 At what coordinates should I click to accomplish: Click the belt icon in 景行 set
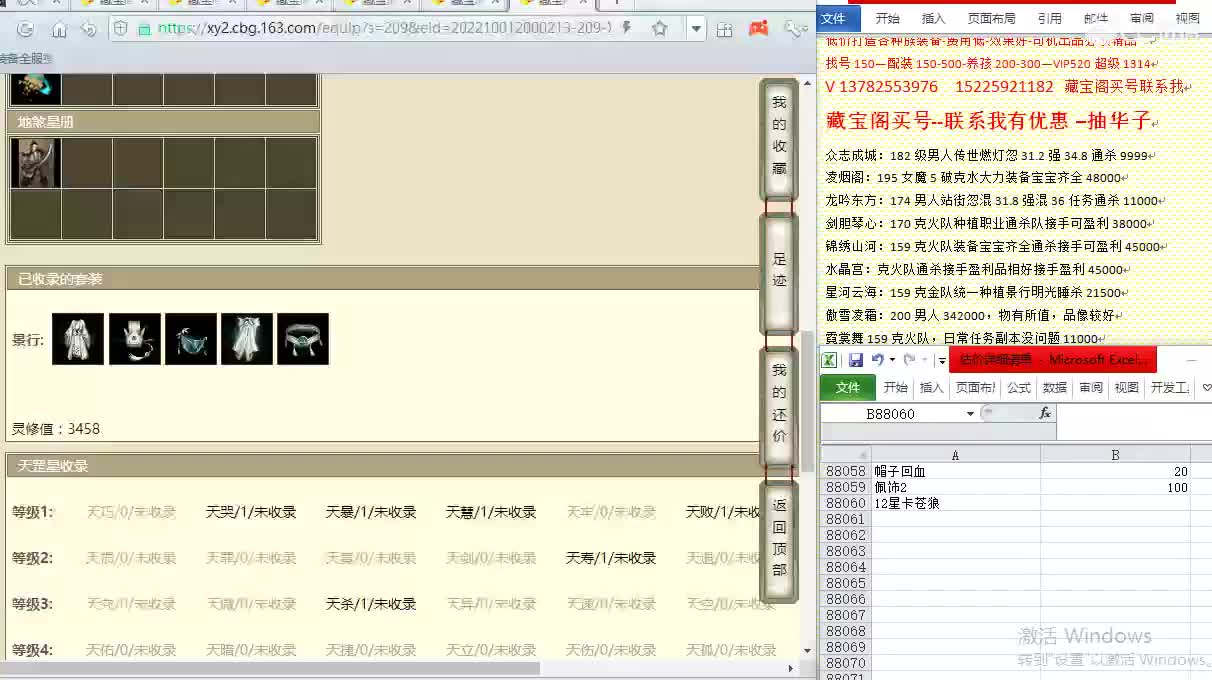(302, 339)
